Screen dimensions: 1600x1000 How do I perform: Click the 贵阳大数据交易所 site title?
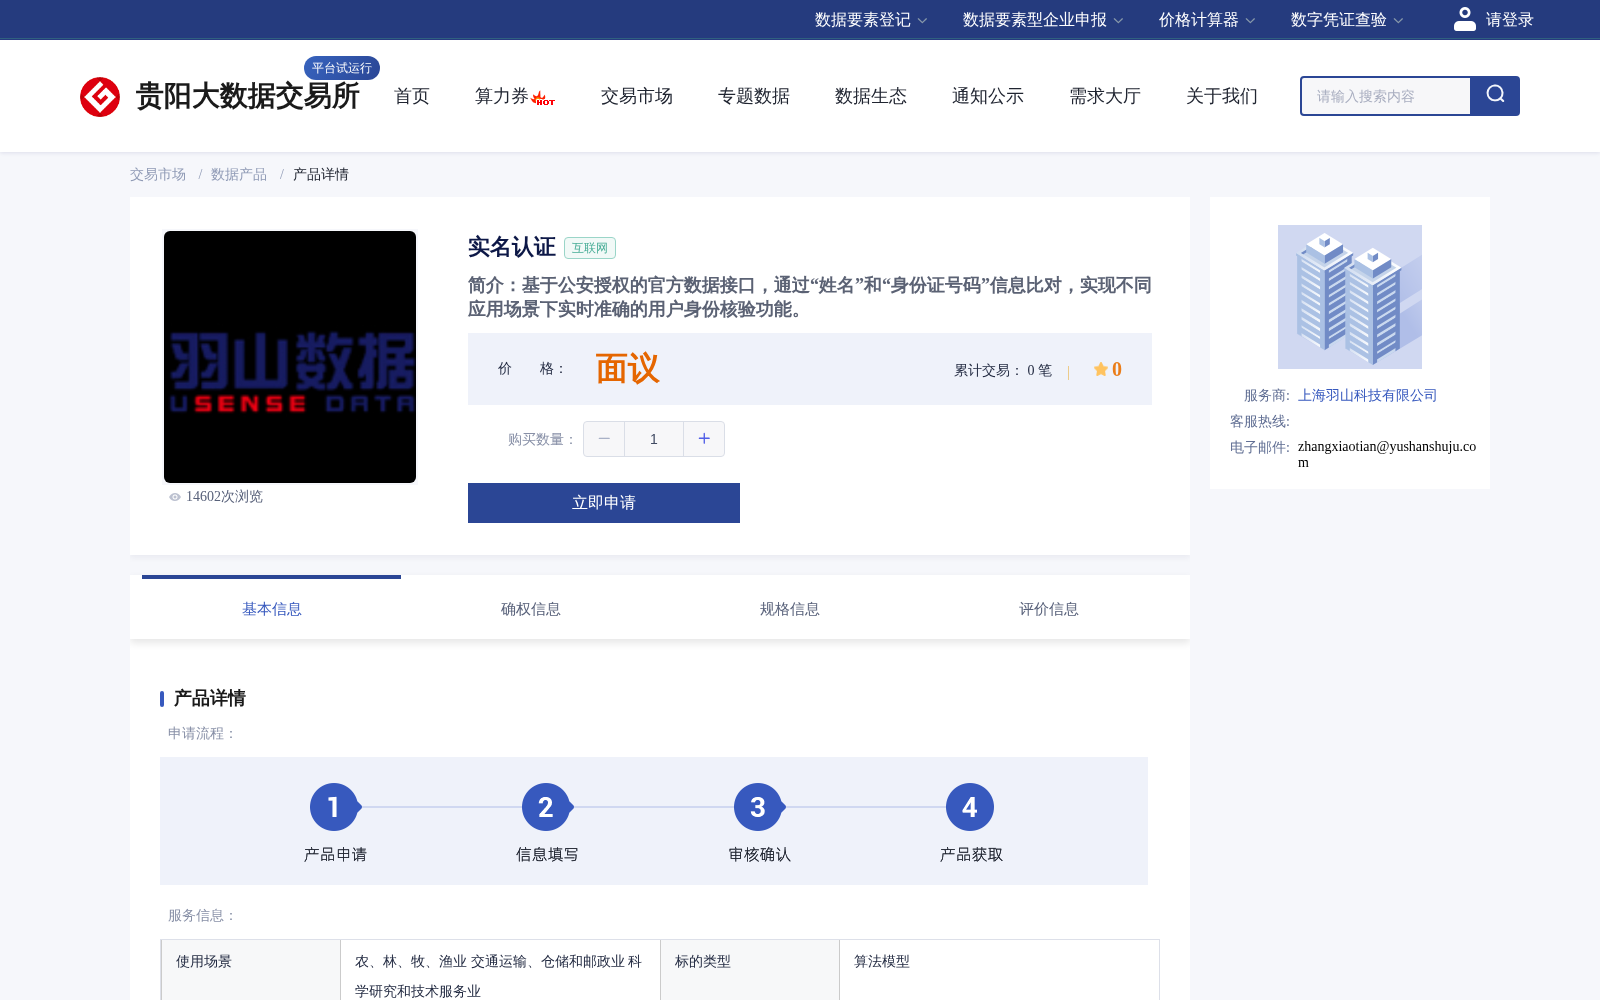click(x=248, y=96)
